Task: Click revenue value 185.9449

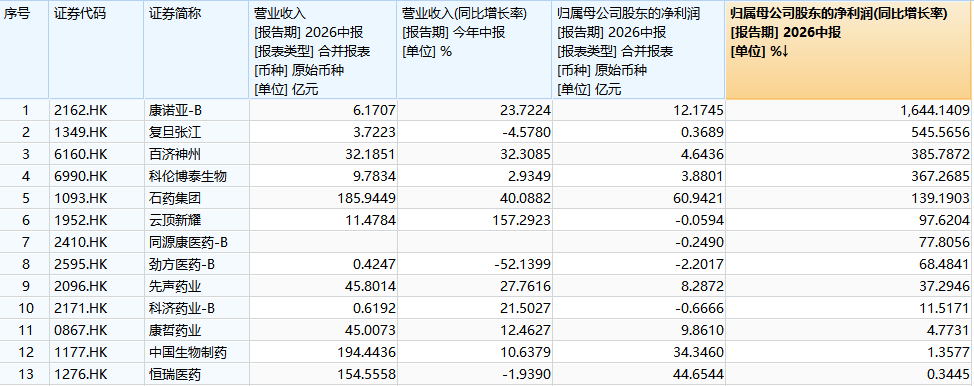Action: [367, 199]
